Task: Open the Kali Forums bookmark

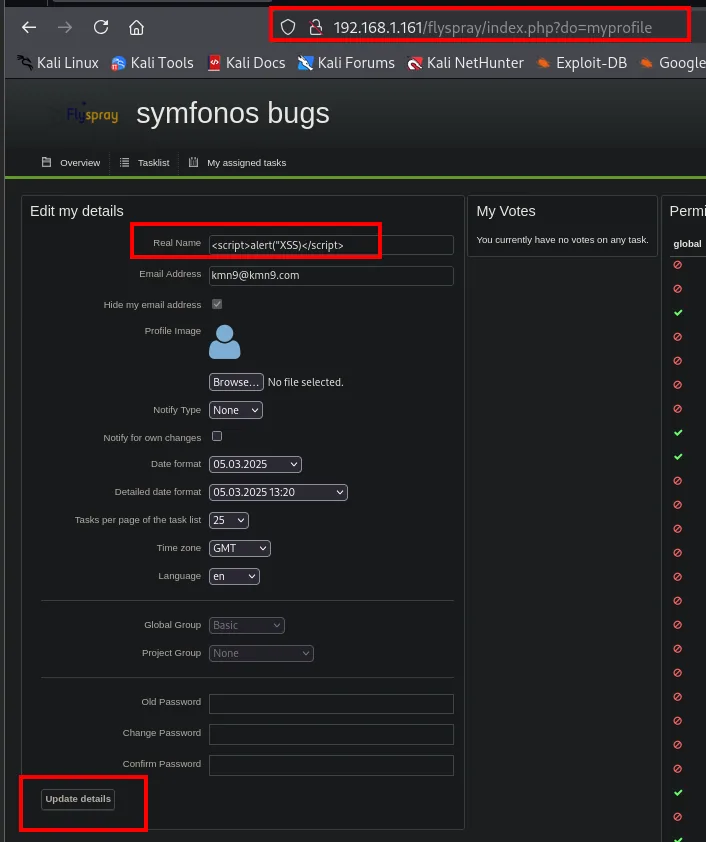Action: [x=346, y=63]
